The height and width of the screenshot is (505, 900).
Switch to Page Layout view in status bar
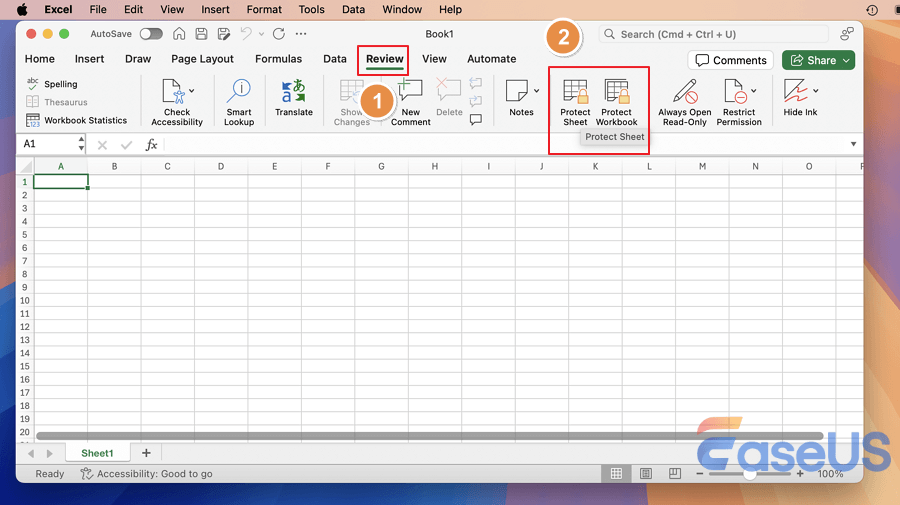[646, 473]
